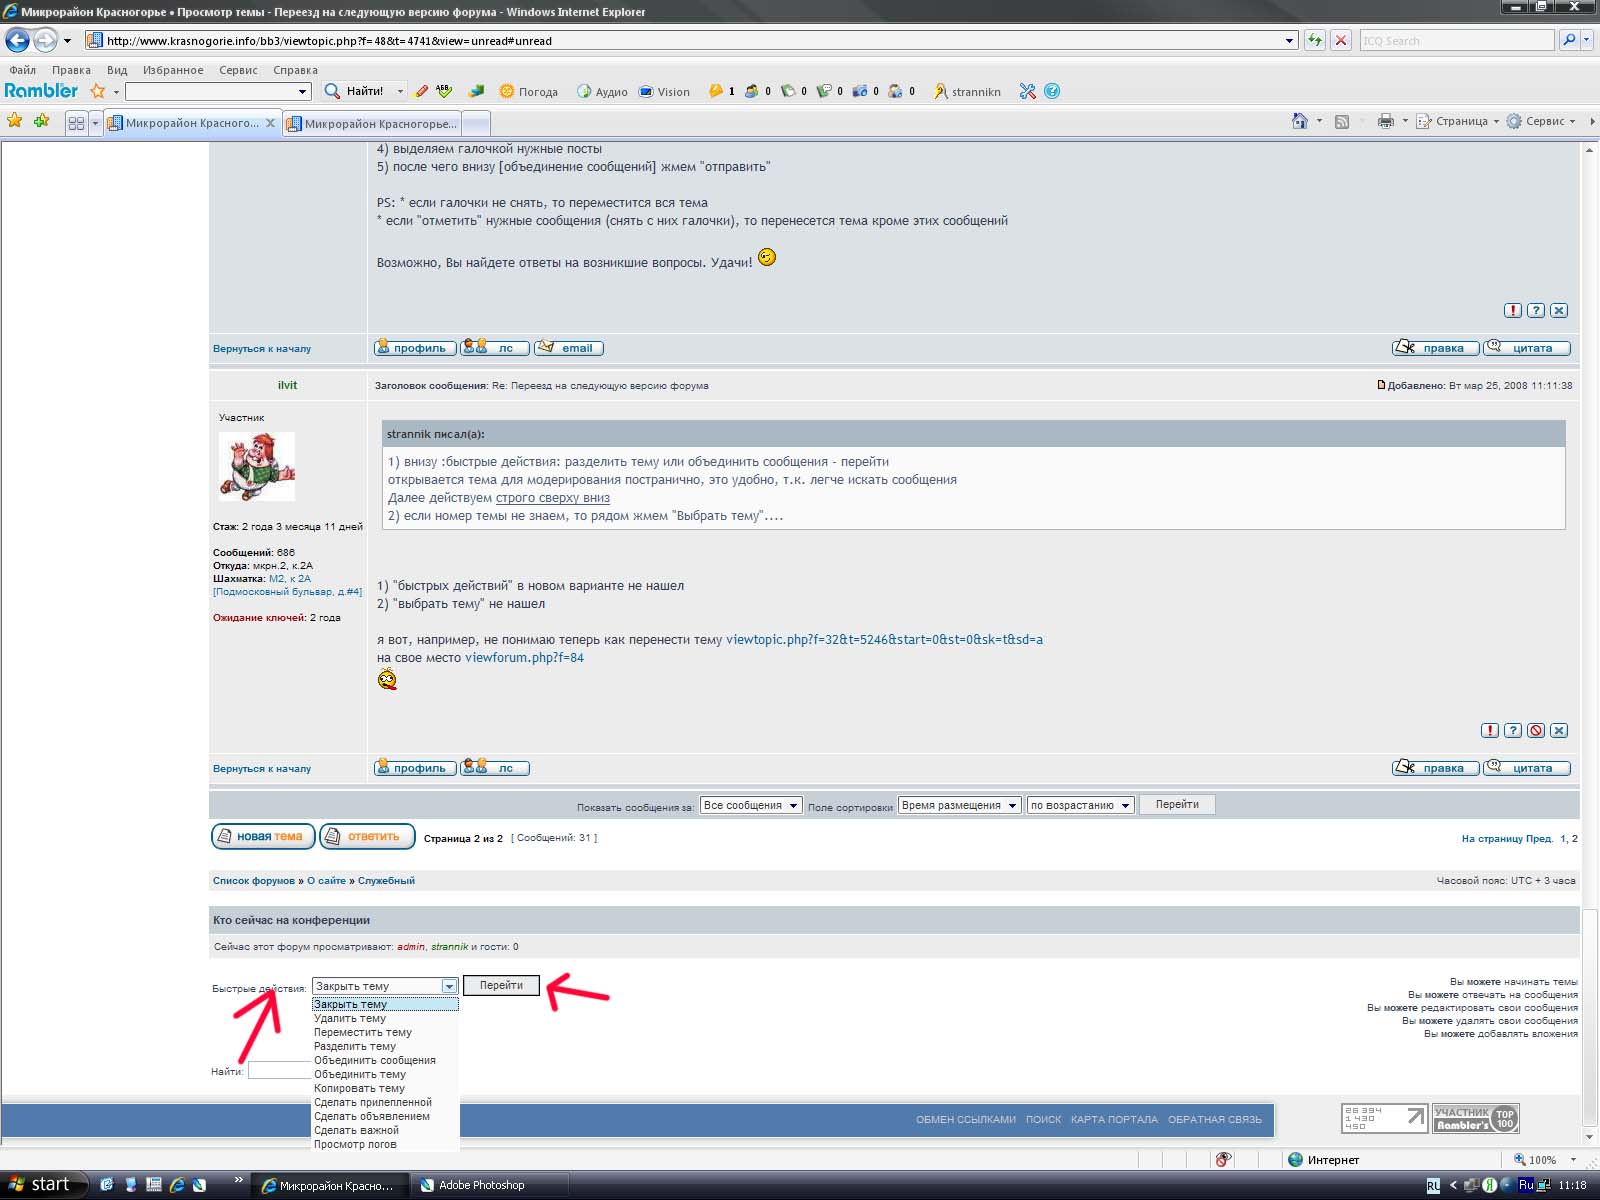Close the first Микрорайон Красного... tab
Image resolution: width=1600 pixels, height=1200 pixels.
(270, 123)
